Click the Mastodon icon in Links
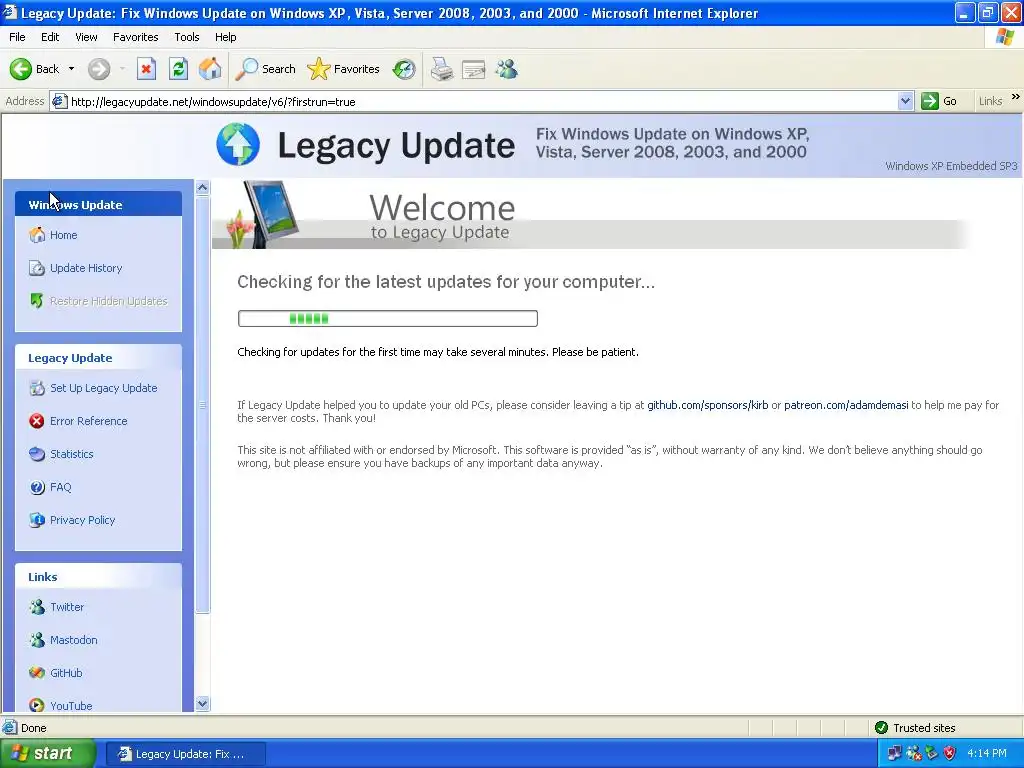The height and width of the screenshot is (768, 1024). 37,639
